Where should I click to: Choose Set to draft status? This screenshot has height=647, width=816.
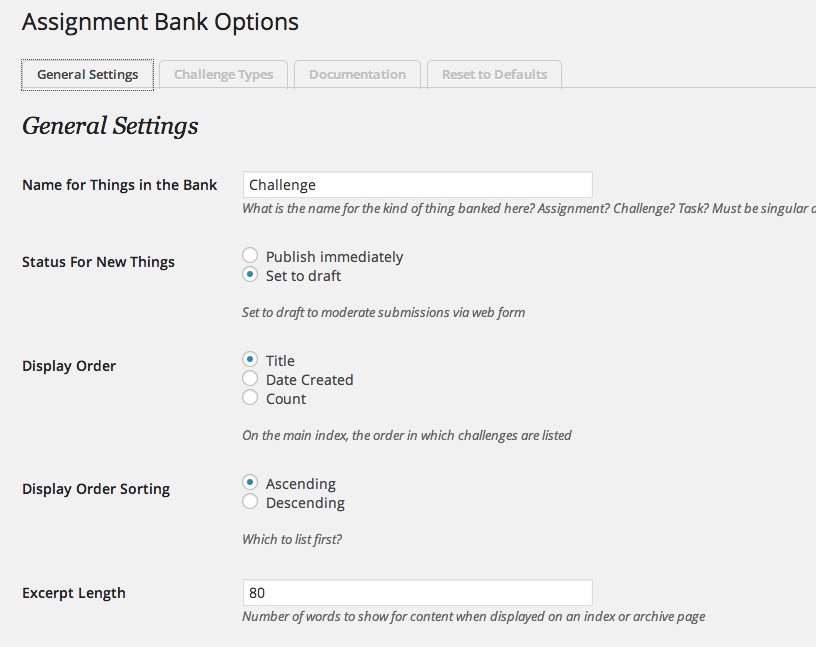250,275
